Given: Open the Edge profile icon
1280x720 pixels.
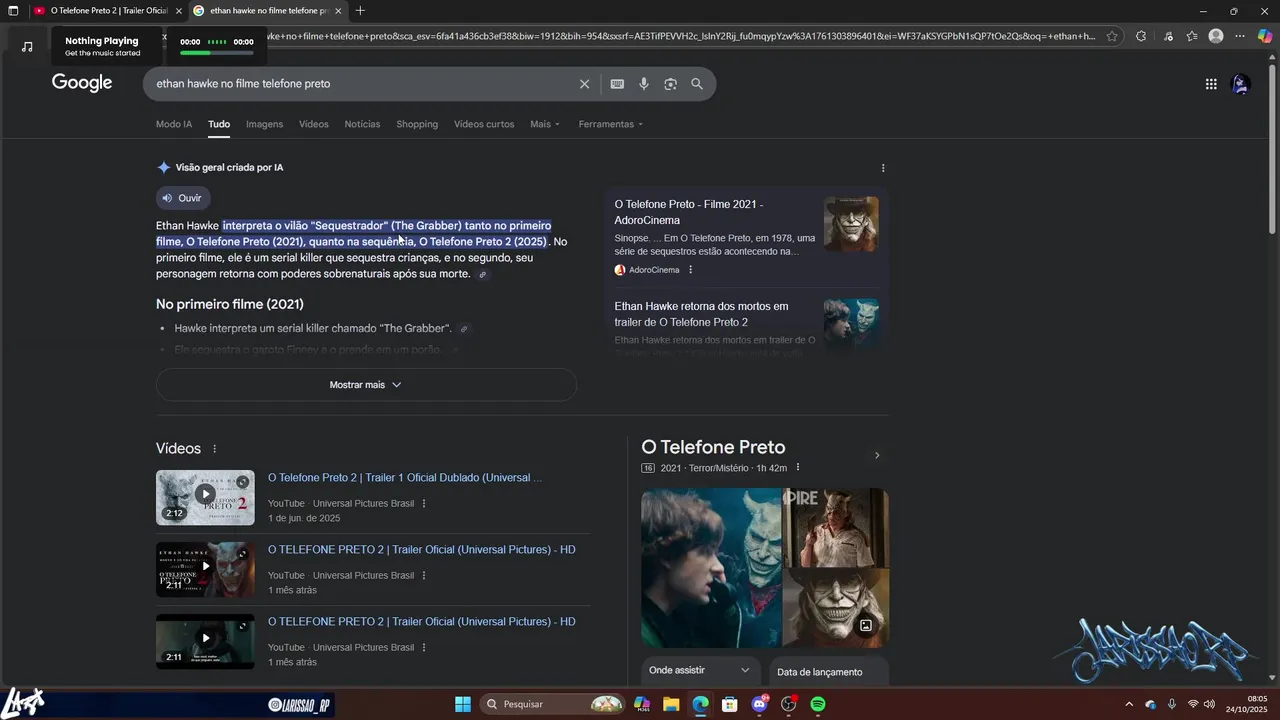Looking at the screenshot, I should point(1216,36).
